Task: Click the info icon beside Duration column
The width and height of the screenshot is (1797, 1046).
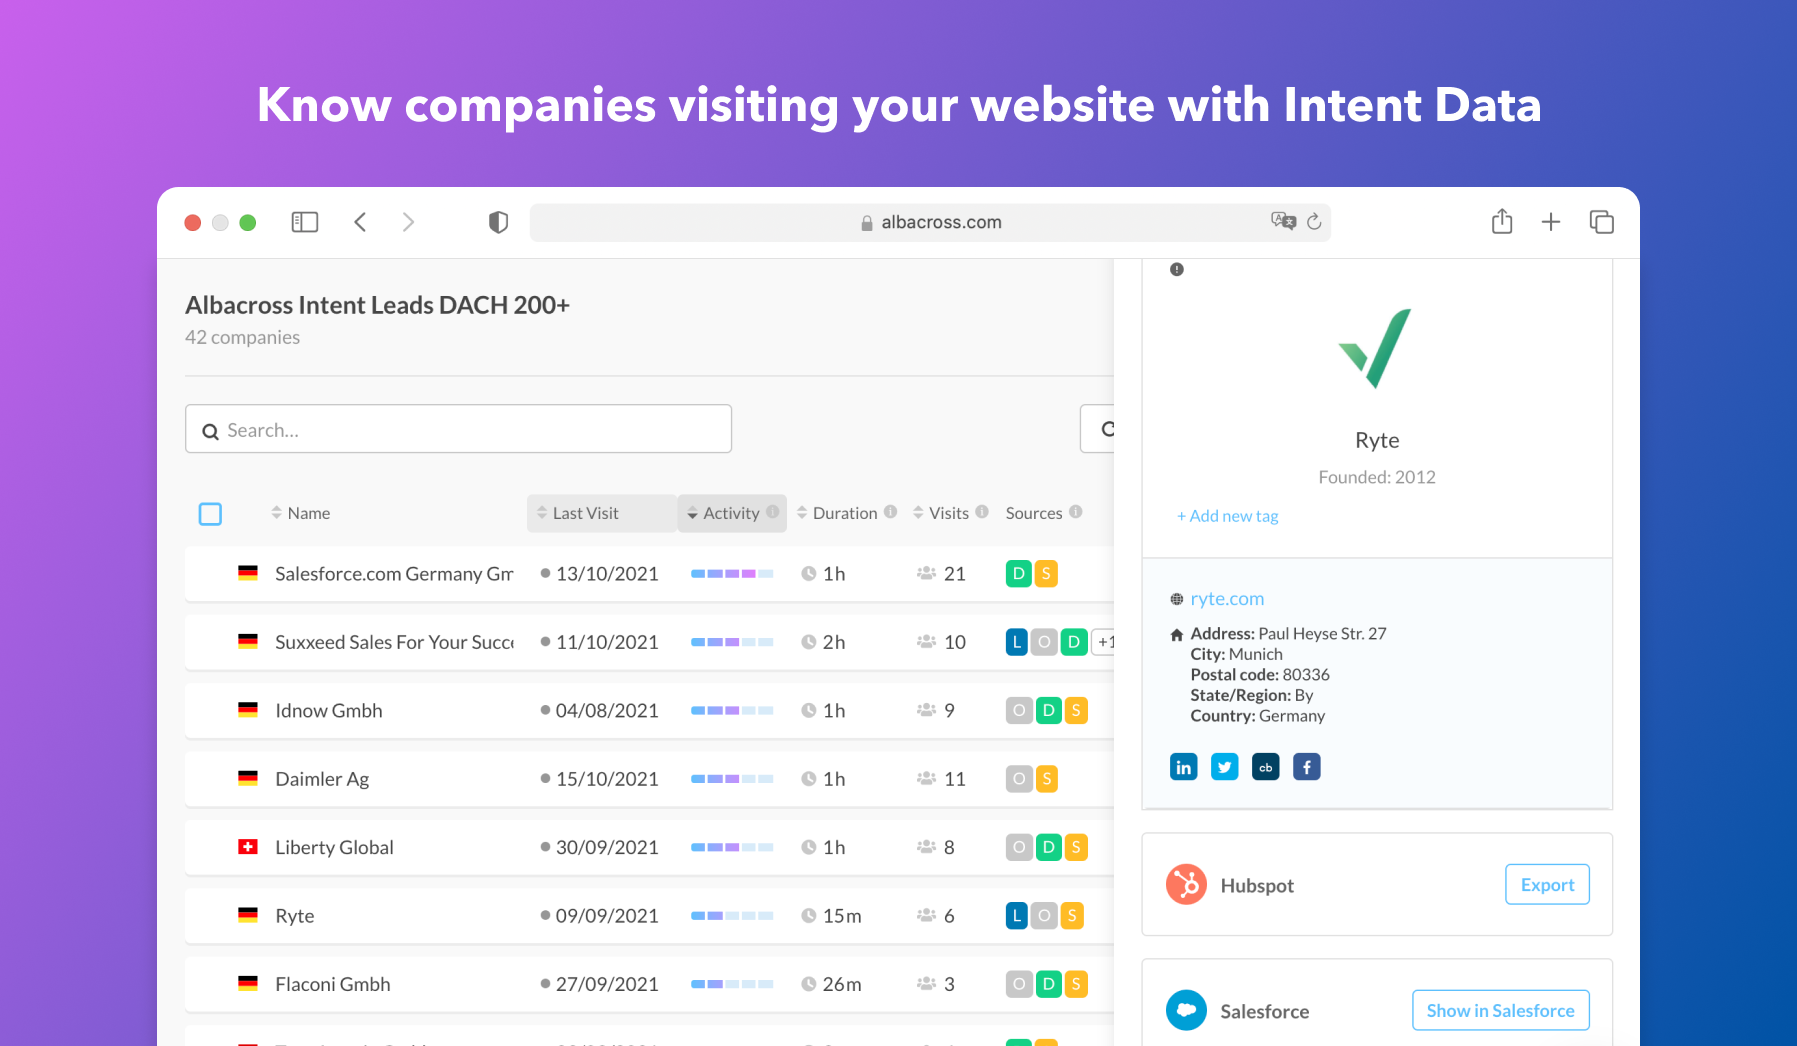Action: 890,512
